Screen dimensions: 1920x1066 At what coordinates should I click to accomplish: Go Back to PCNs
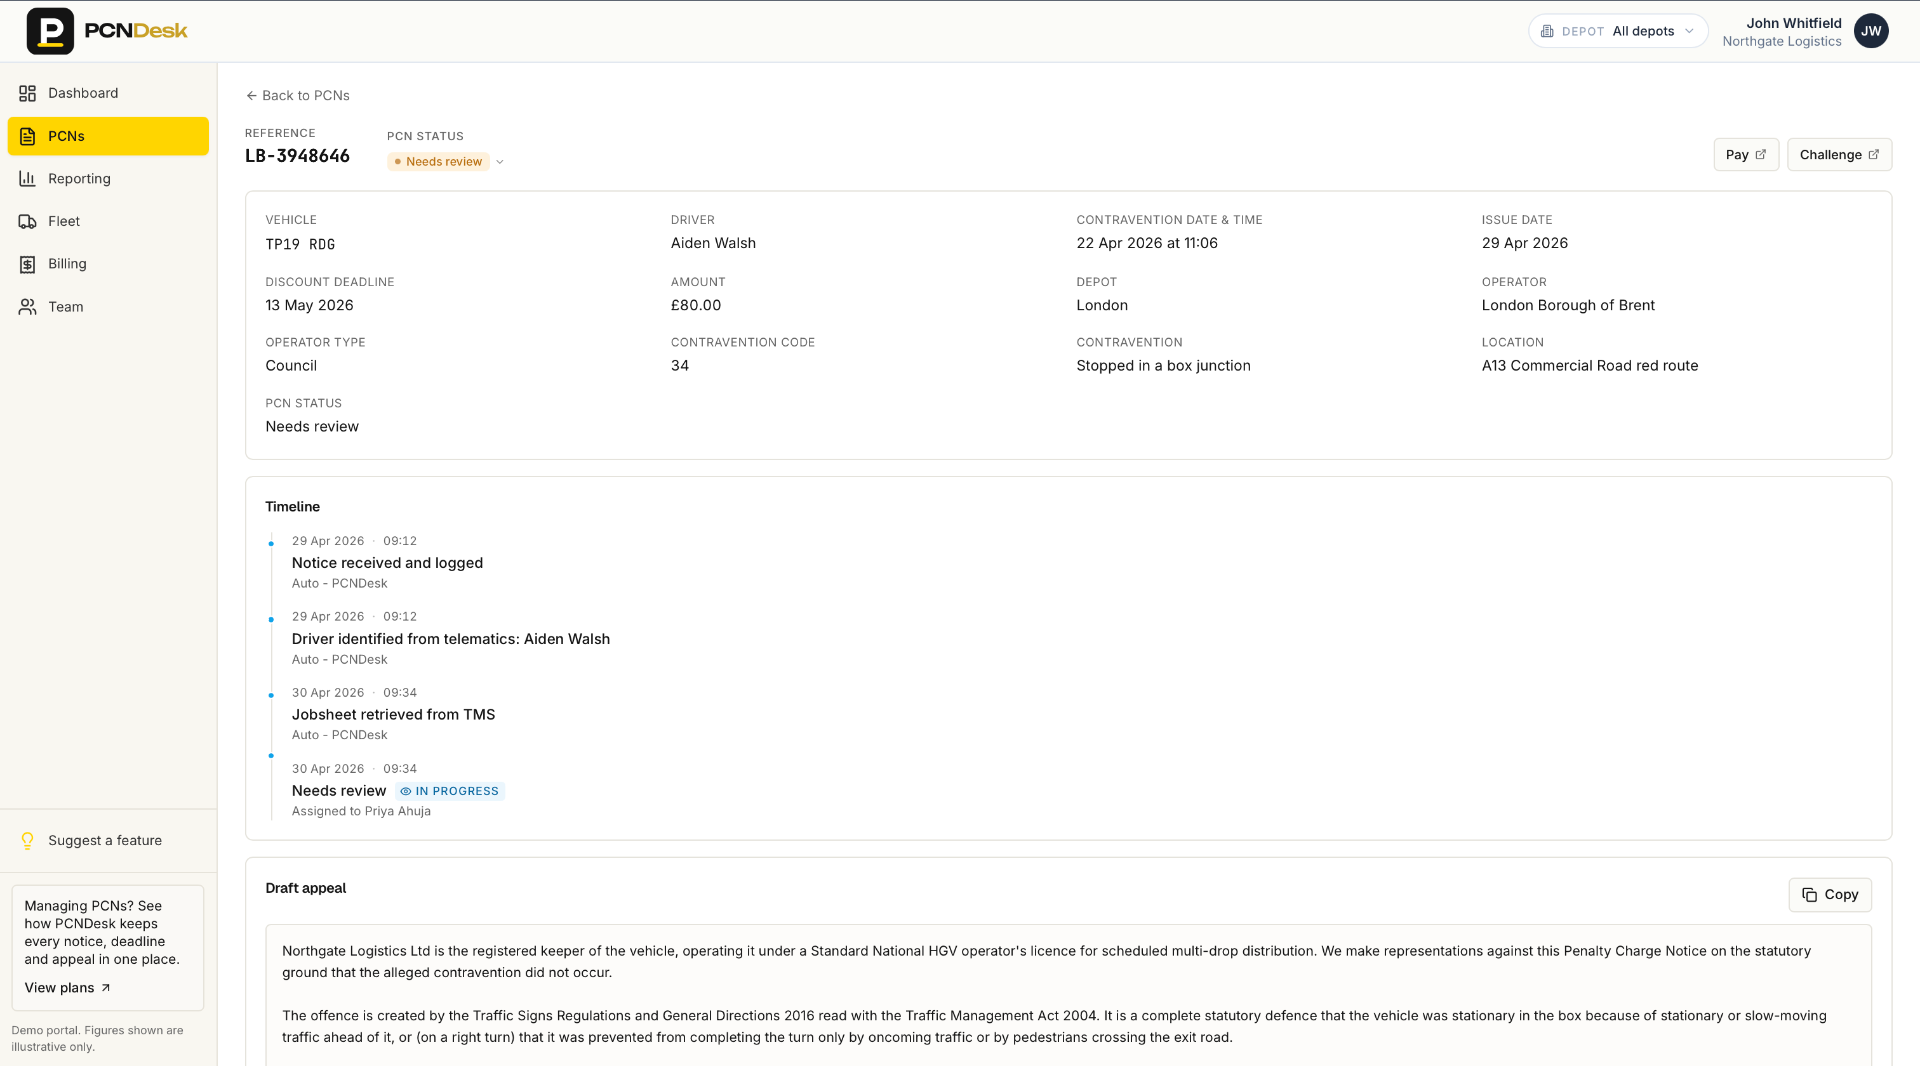pyautogui.click(x=298, y=96)
